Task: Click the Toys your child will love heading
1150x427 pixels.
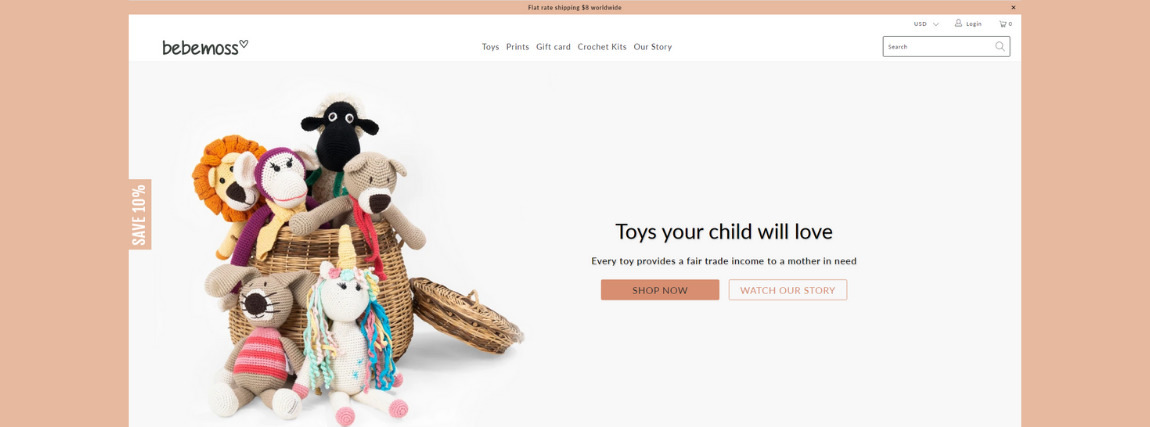Action: pyautogui.click(x=724, y=232)
